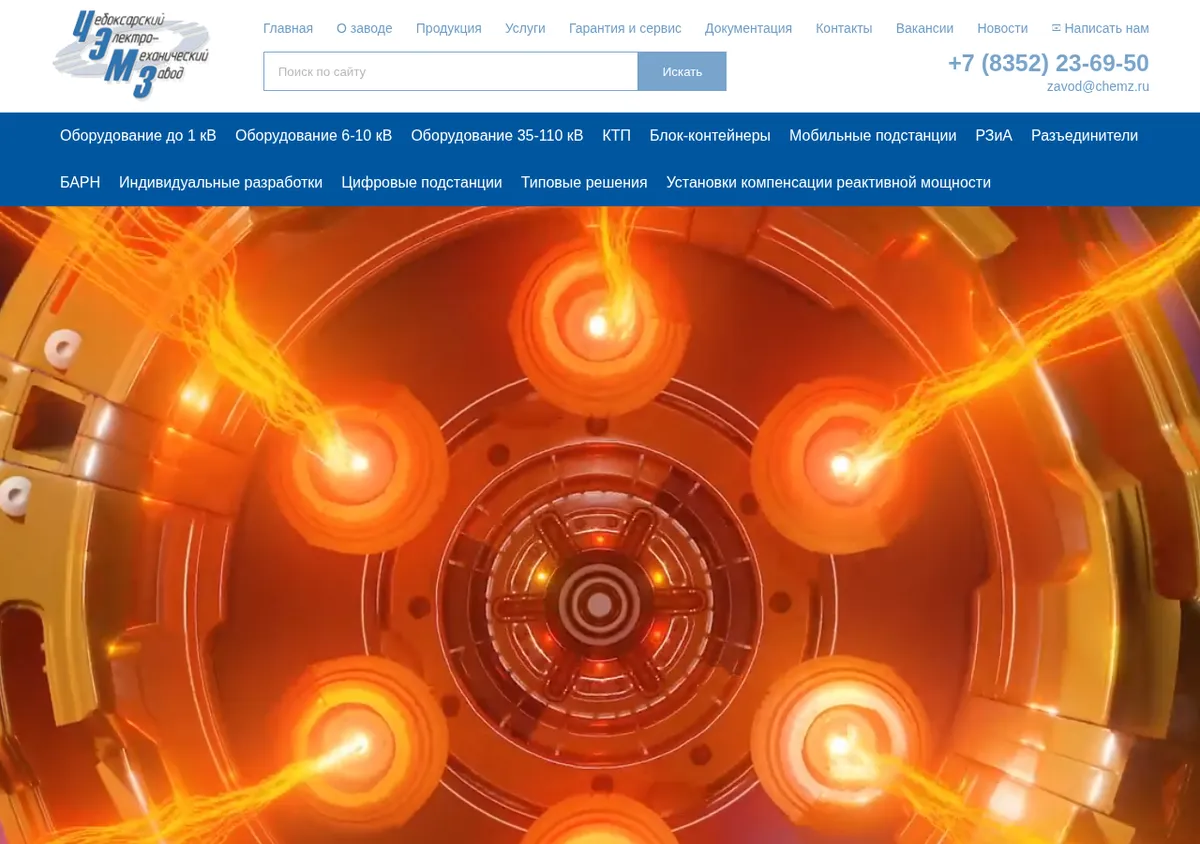
Task: Focus the Поиск по сайту field
Action: [x=451, y=71]
